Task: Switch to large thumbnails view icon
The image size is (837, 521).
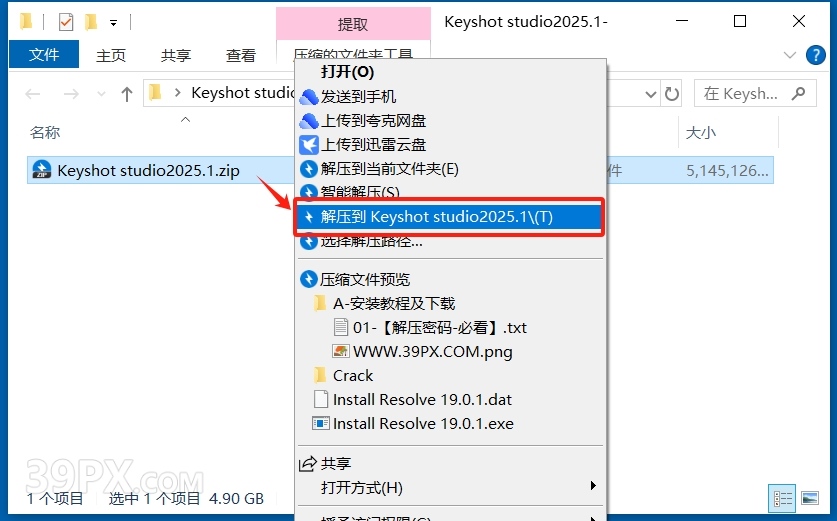Action: (810, 499)
